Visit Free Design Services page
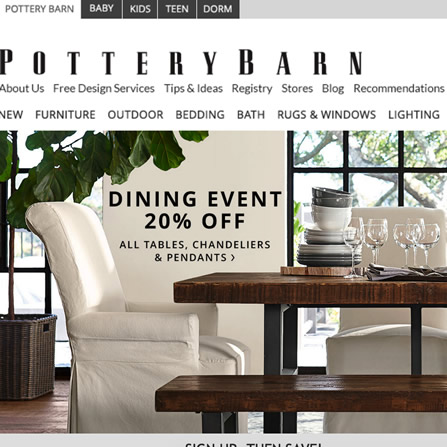The image size is (447, 447). pos(104,88)
